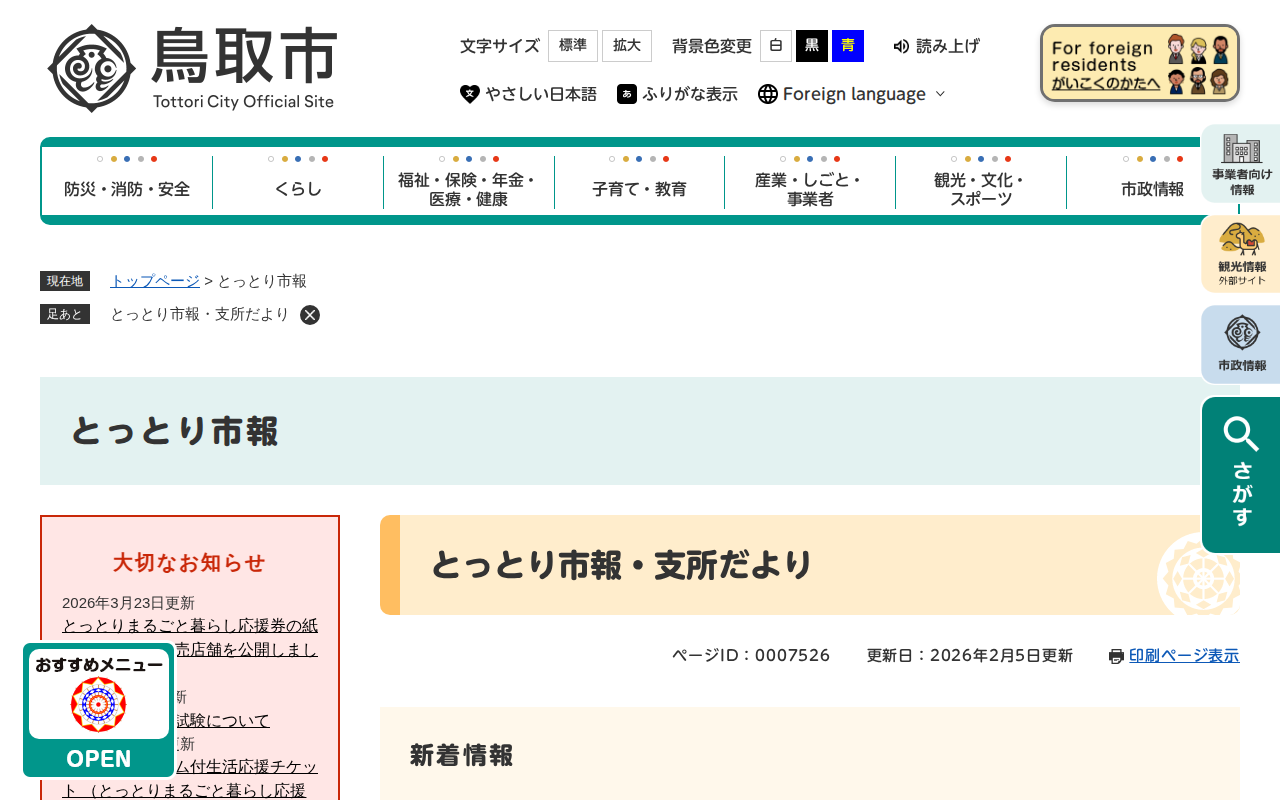Set text size to standard

tap(573, 46)
